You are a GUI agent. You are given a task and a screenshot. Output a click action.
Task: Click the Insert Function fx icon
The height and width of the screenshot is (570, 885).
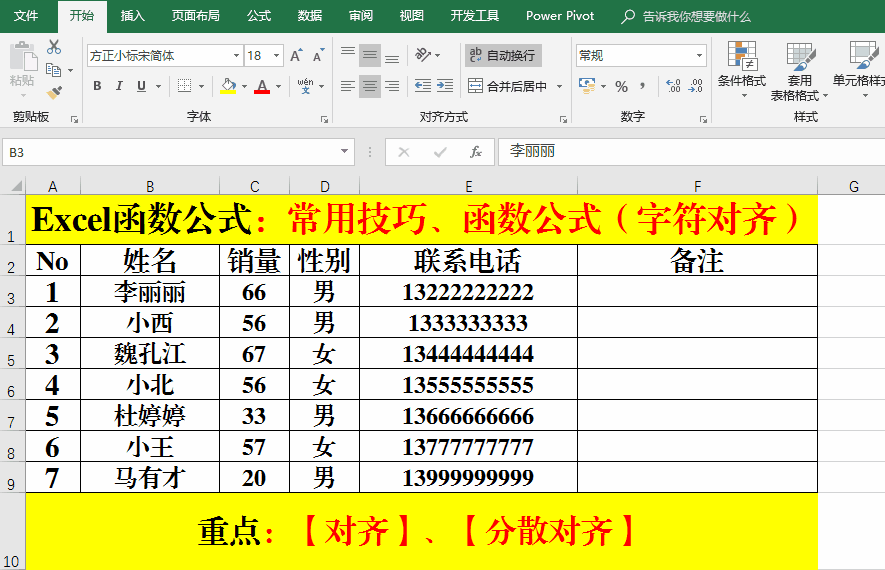(476, 152)
